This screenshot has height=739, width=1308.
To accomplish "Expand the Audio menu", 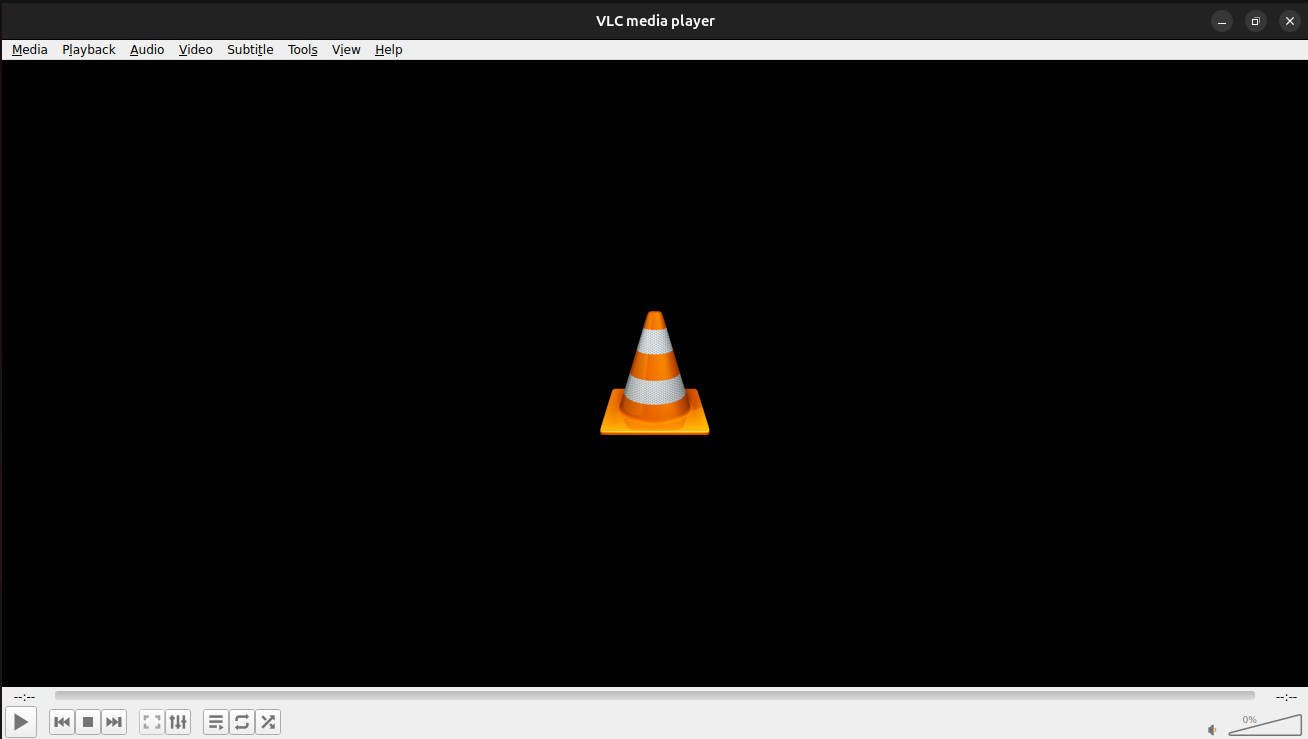I will coord(147,50).
